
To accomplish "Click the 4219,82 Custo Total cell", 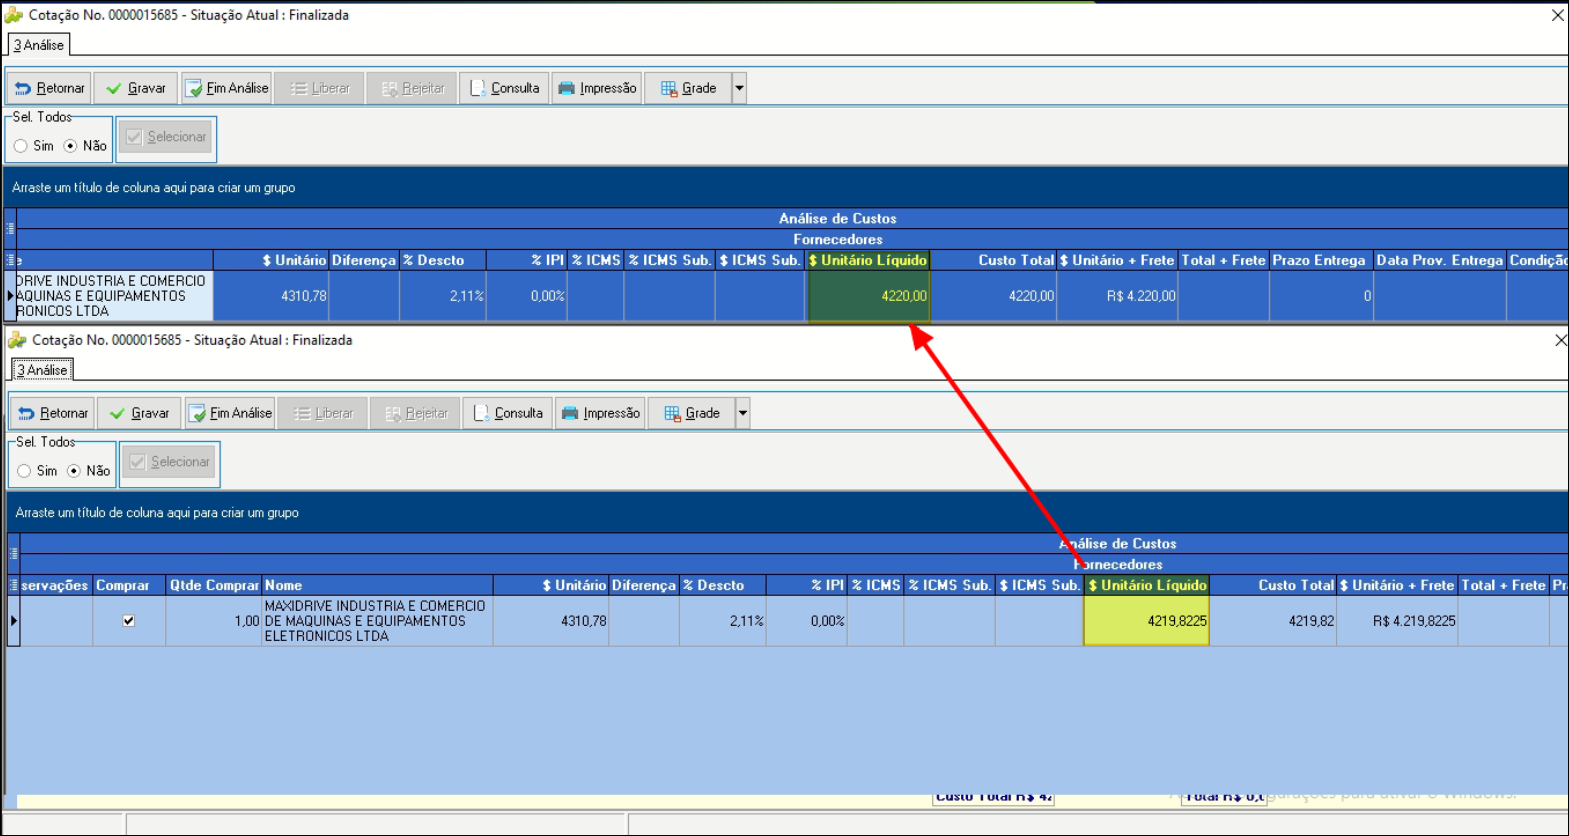I will click(x=1273, y=621).
